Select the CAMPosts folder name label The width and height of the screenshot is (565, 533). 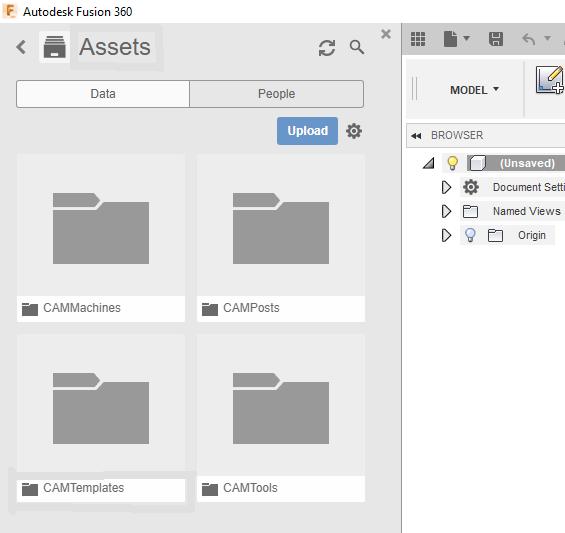(251, 308)
